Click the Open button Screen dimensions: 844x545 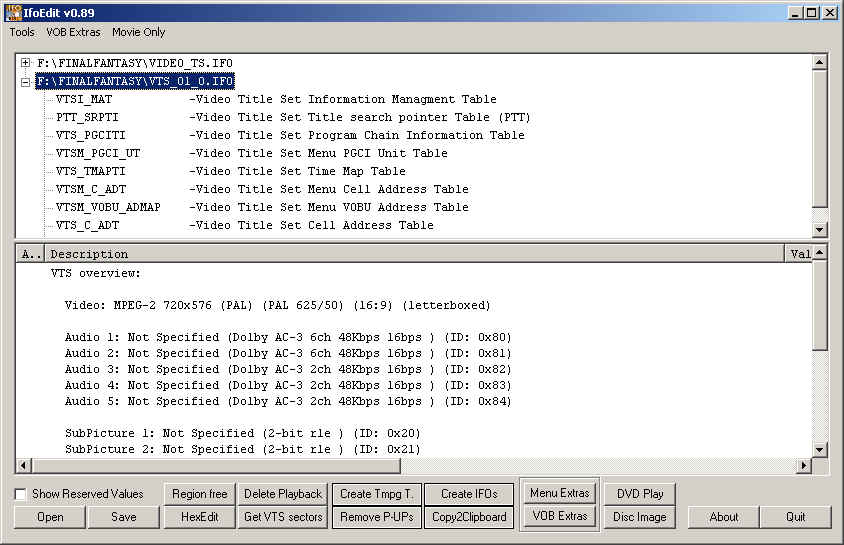tap(50, 517)
